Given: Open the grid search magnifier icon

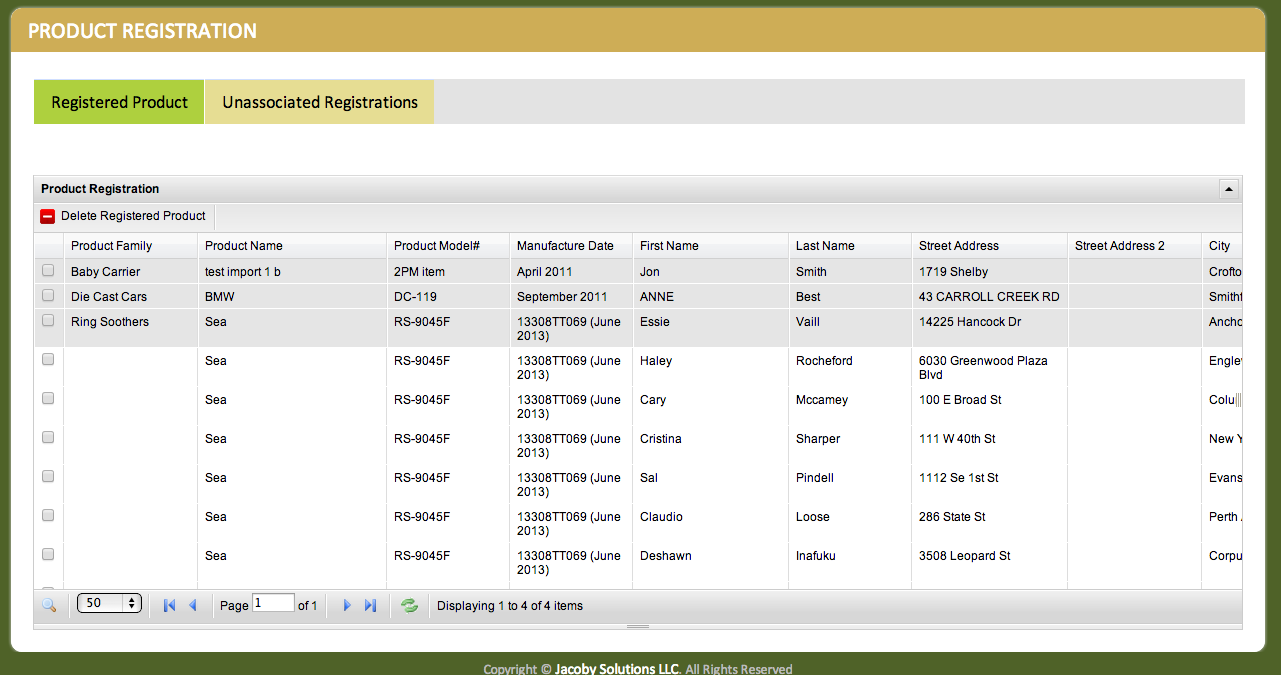Looking at the screenshot, I should coord(49,605).
